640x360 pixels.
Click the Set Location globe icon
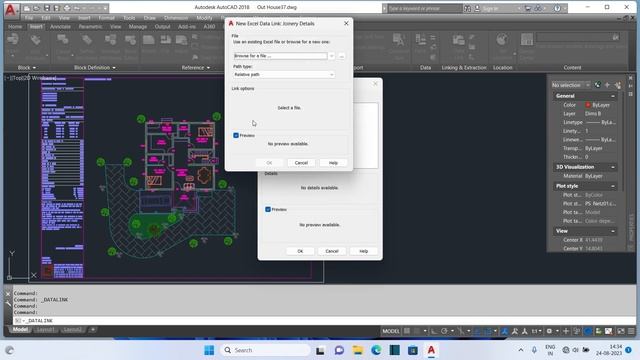502,40
